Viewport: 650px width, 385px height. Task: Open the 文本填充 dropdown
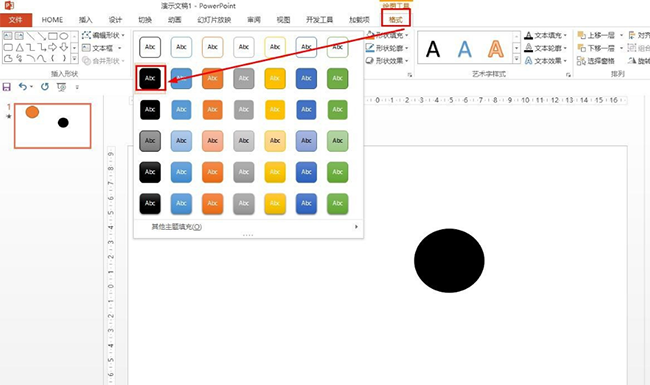(x=546, y=35)
